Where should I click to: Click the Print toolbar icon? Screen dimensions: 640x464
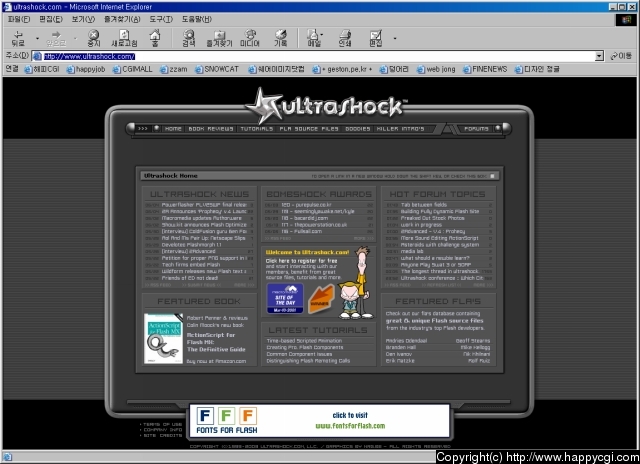(x=345, y=38)
